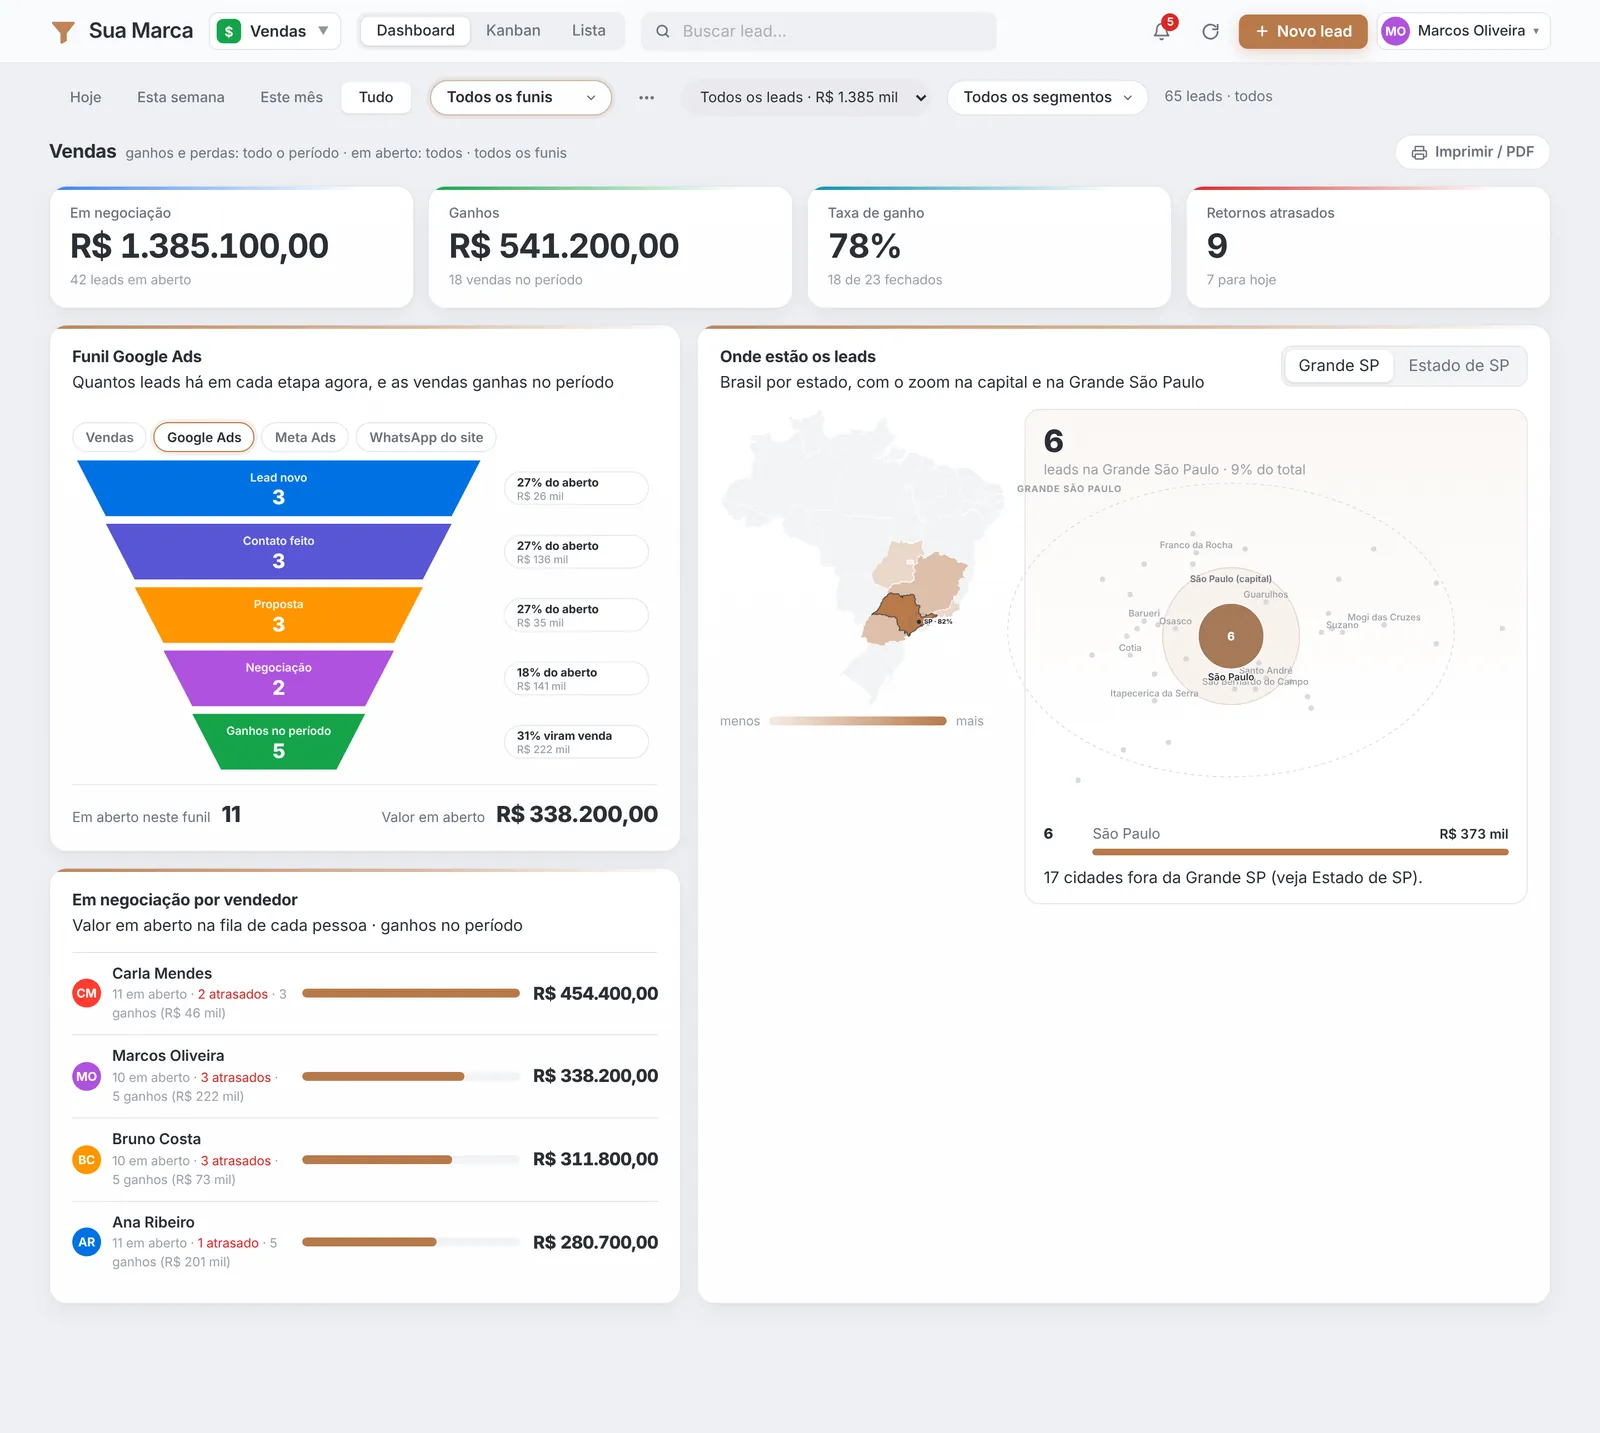The width and height of the screenshot is (1600, 1433).
Task: Filter period to Esta semana
Action: click(181, 97)
